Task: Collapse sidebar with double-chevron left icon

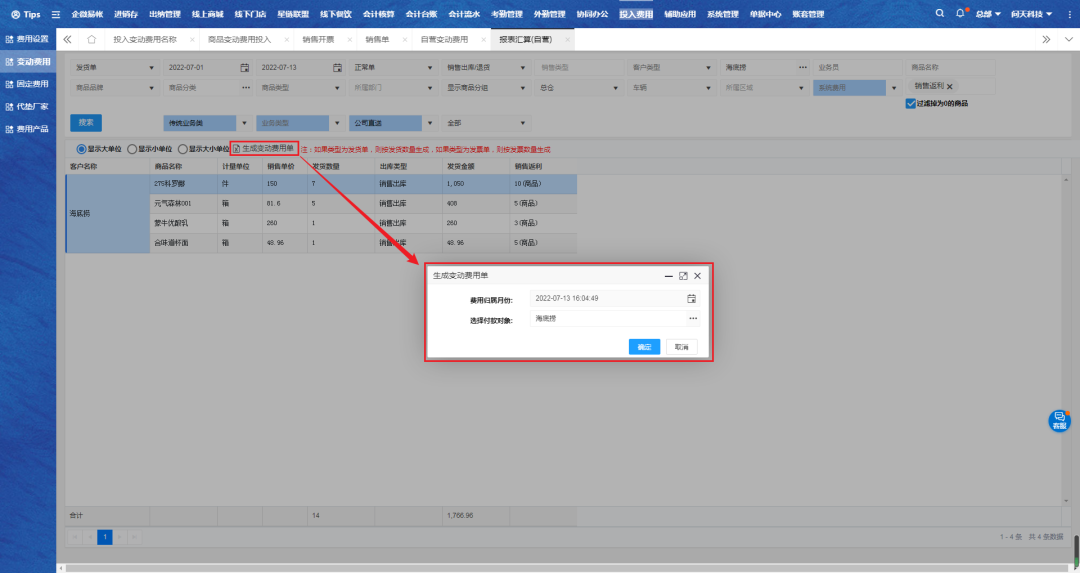Action: 67,39
